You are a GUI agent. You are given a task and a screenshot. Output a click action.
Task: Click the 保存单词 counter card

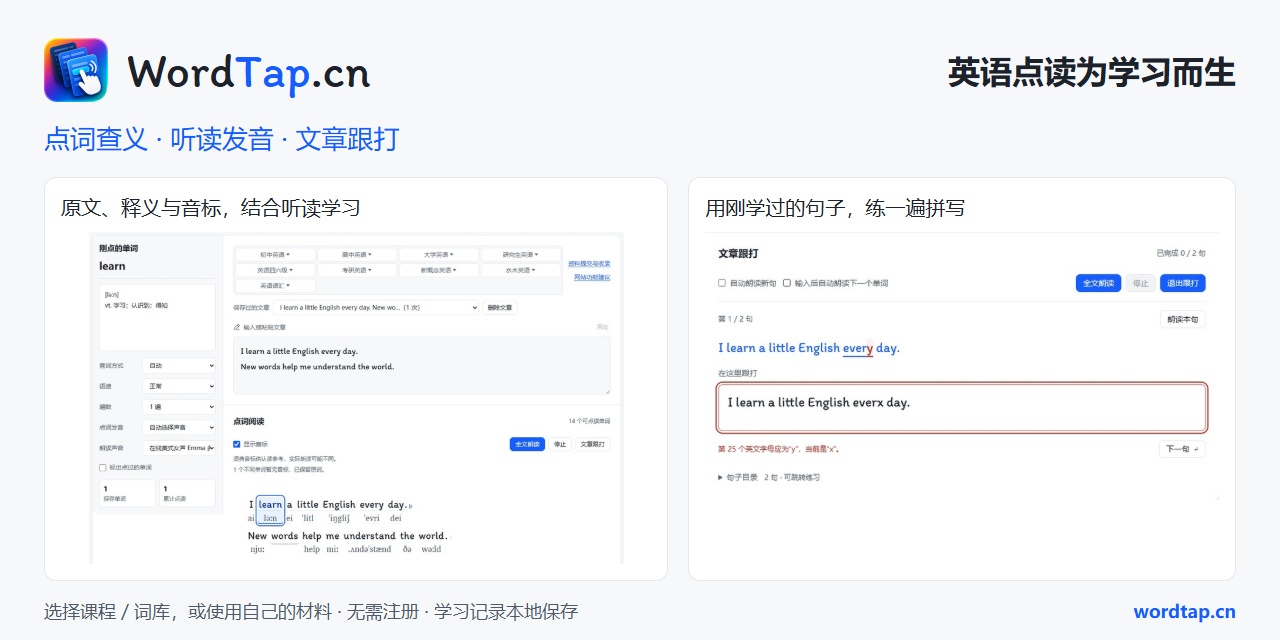point(127,493)
